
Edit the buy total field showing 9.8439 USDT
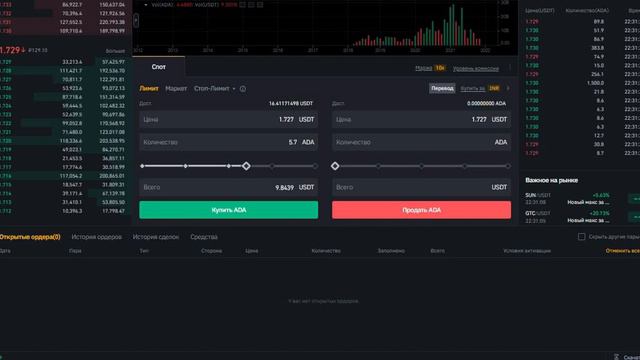229,187
